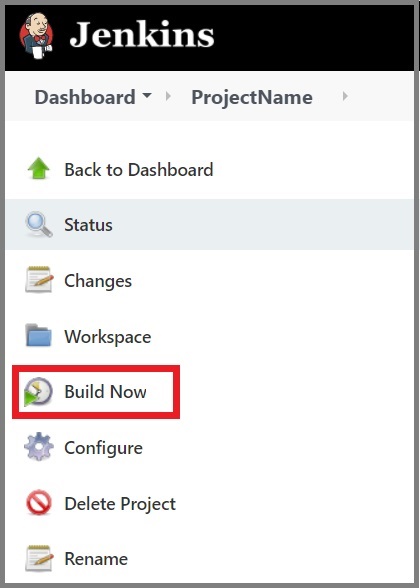The height and width of the screenshot is (588, 420).
Task: Click the gear icon beside Configure
Action: click(x=39, y=447)
